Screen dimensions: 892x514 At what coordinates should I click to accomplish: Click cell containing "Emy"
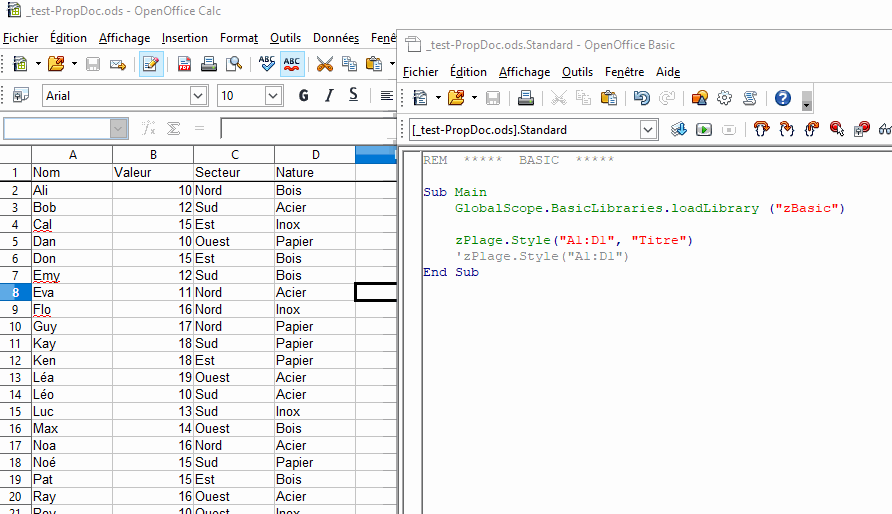click(x=72, y=275)
